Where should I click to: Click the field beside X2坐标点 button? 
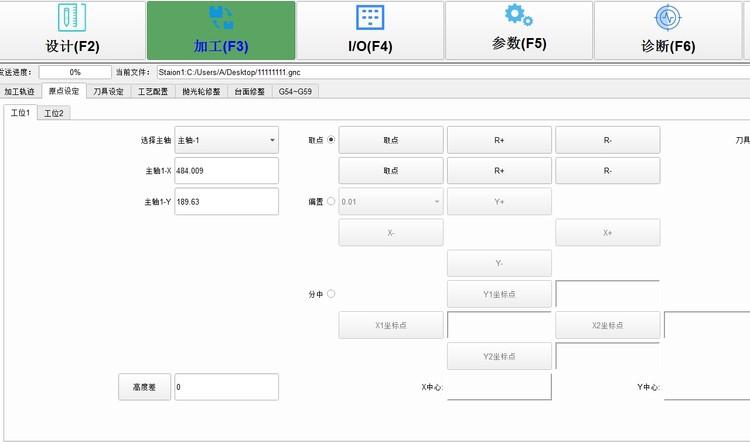(707, 325)
